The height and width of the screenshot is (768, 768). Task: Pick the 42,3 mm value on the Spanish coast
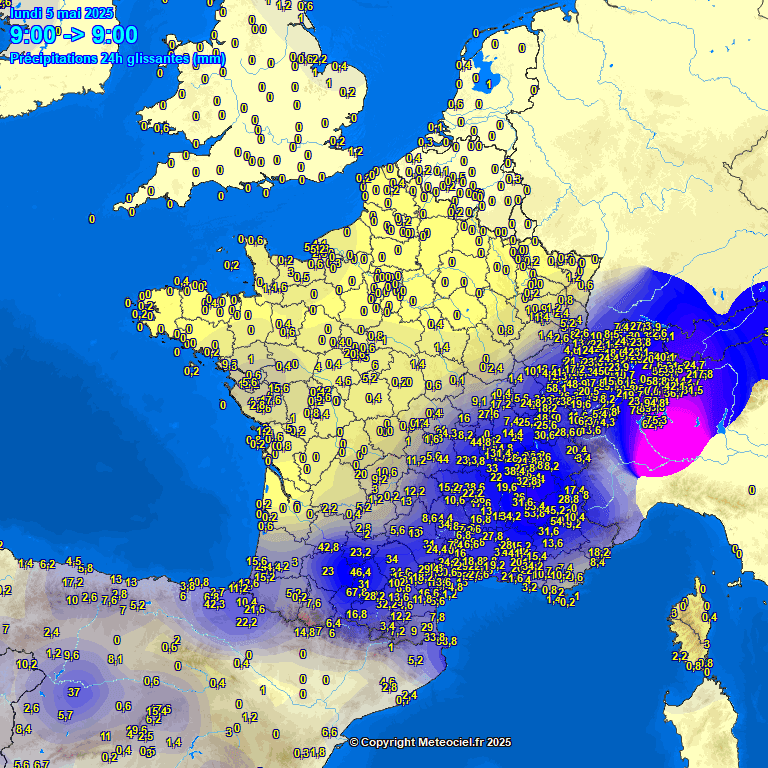pyautogui.click(x=215, y=604)
